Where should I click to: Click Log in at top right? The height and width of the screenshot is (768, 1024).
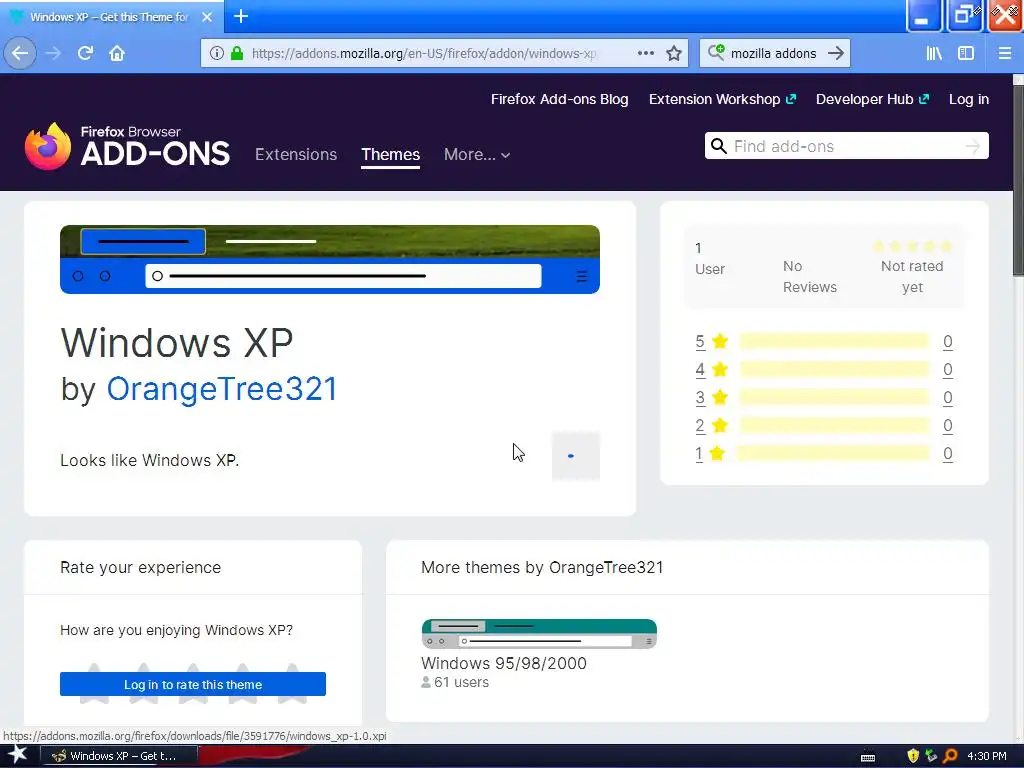pyautogui.click(x=968, y=99)
